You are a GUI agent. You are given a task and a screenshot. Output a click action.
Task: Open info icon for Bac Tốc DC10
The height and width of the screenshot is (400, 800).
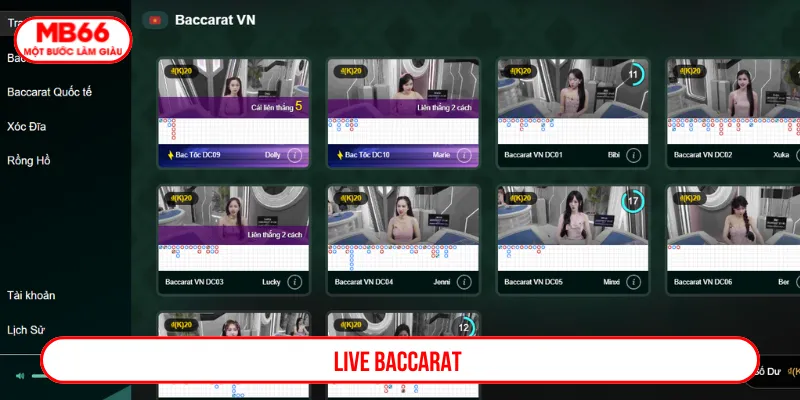[464, 155]
